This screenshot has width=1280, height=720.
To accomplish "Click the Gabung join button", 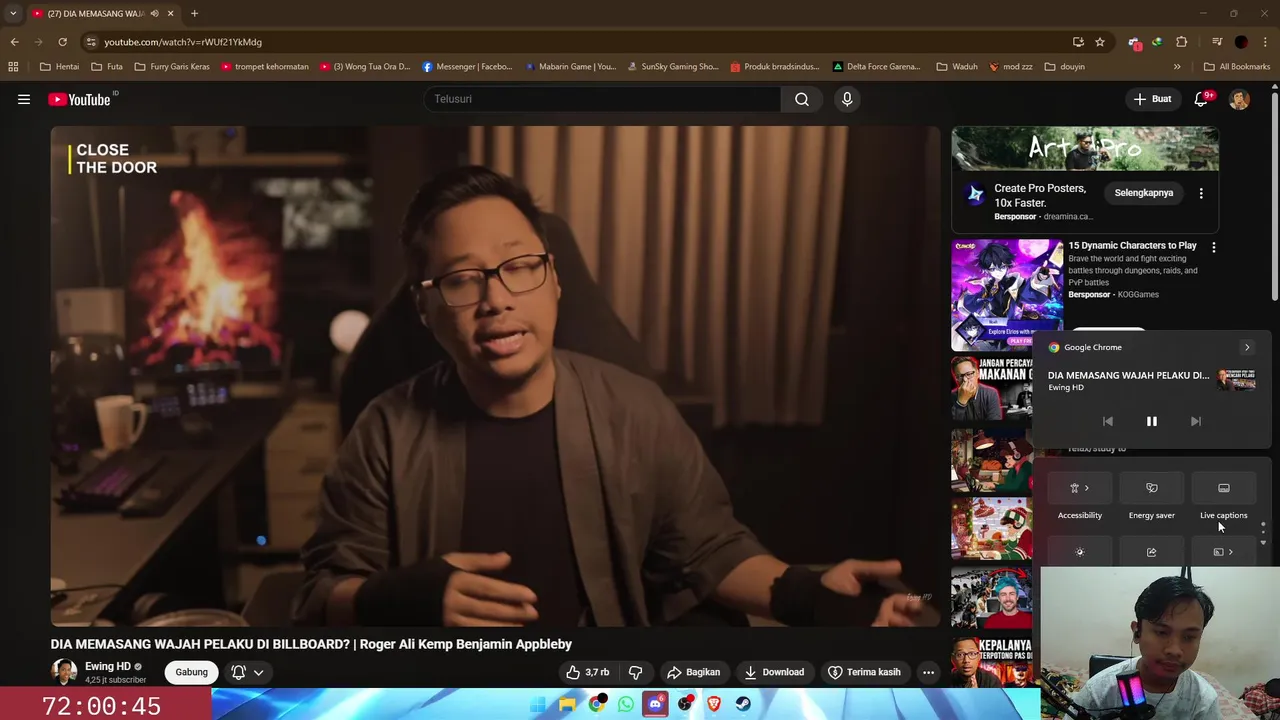I will 191,672.
